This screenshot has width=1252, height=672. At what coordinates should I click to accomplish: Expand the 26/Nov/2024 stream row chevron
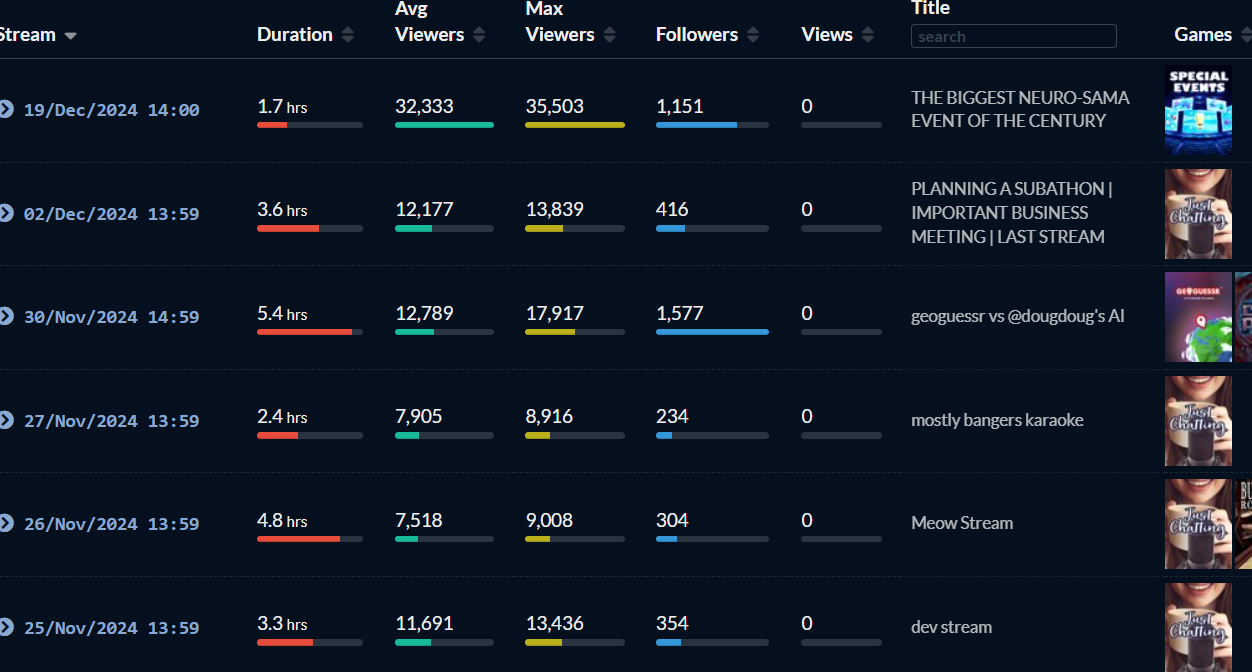[6, 523]
